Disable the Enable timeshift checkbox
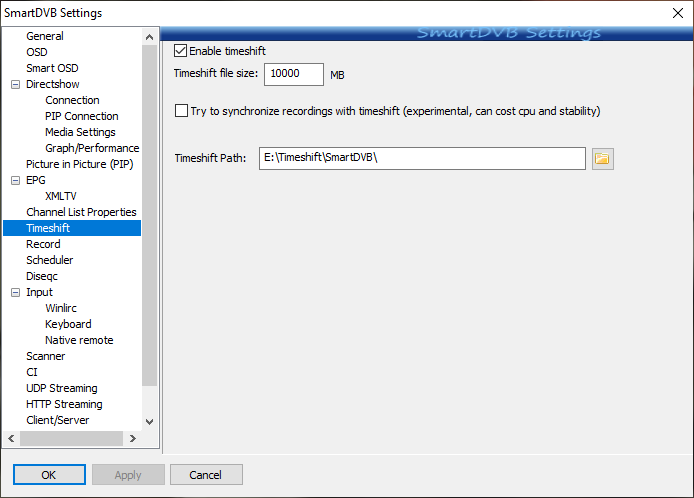This screenshot has width=694, height=498. 180,50
